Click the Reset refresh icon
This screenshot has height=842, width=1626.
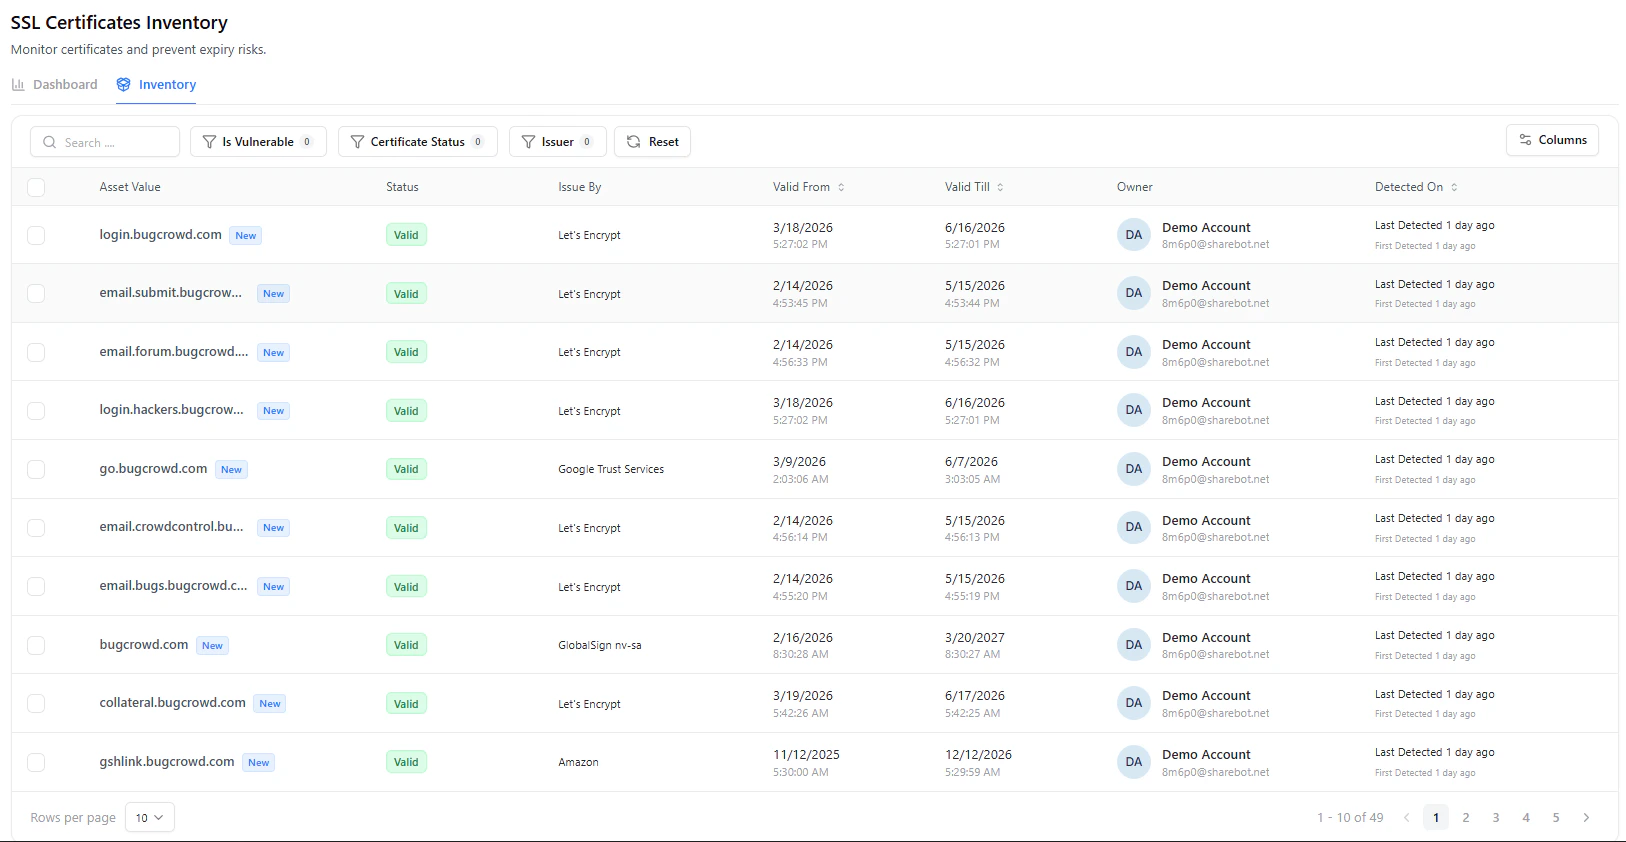click(633, 142)
